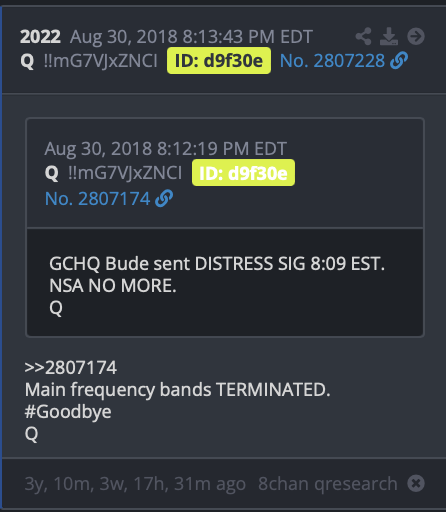Click the share icon on post 2022
The image size is (446, 512).
tap(363, 36)
